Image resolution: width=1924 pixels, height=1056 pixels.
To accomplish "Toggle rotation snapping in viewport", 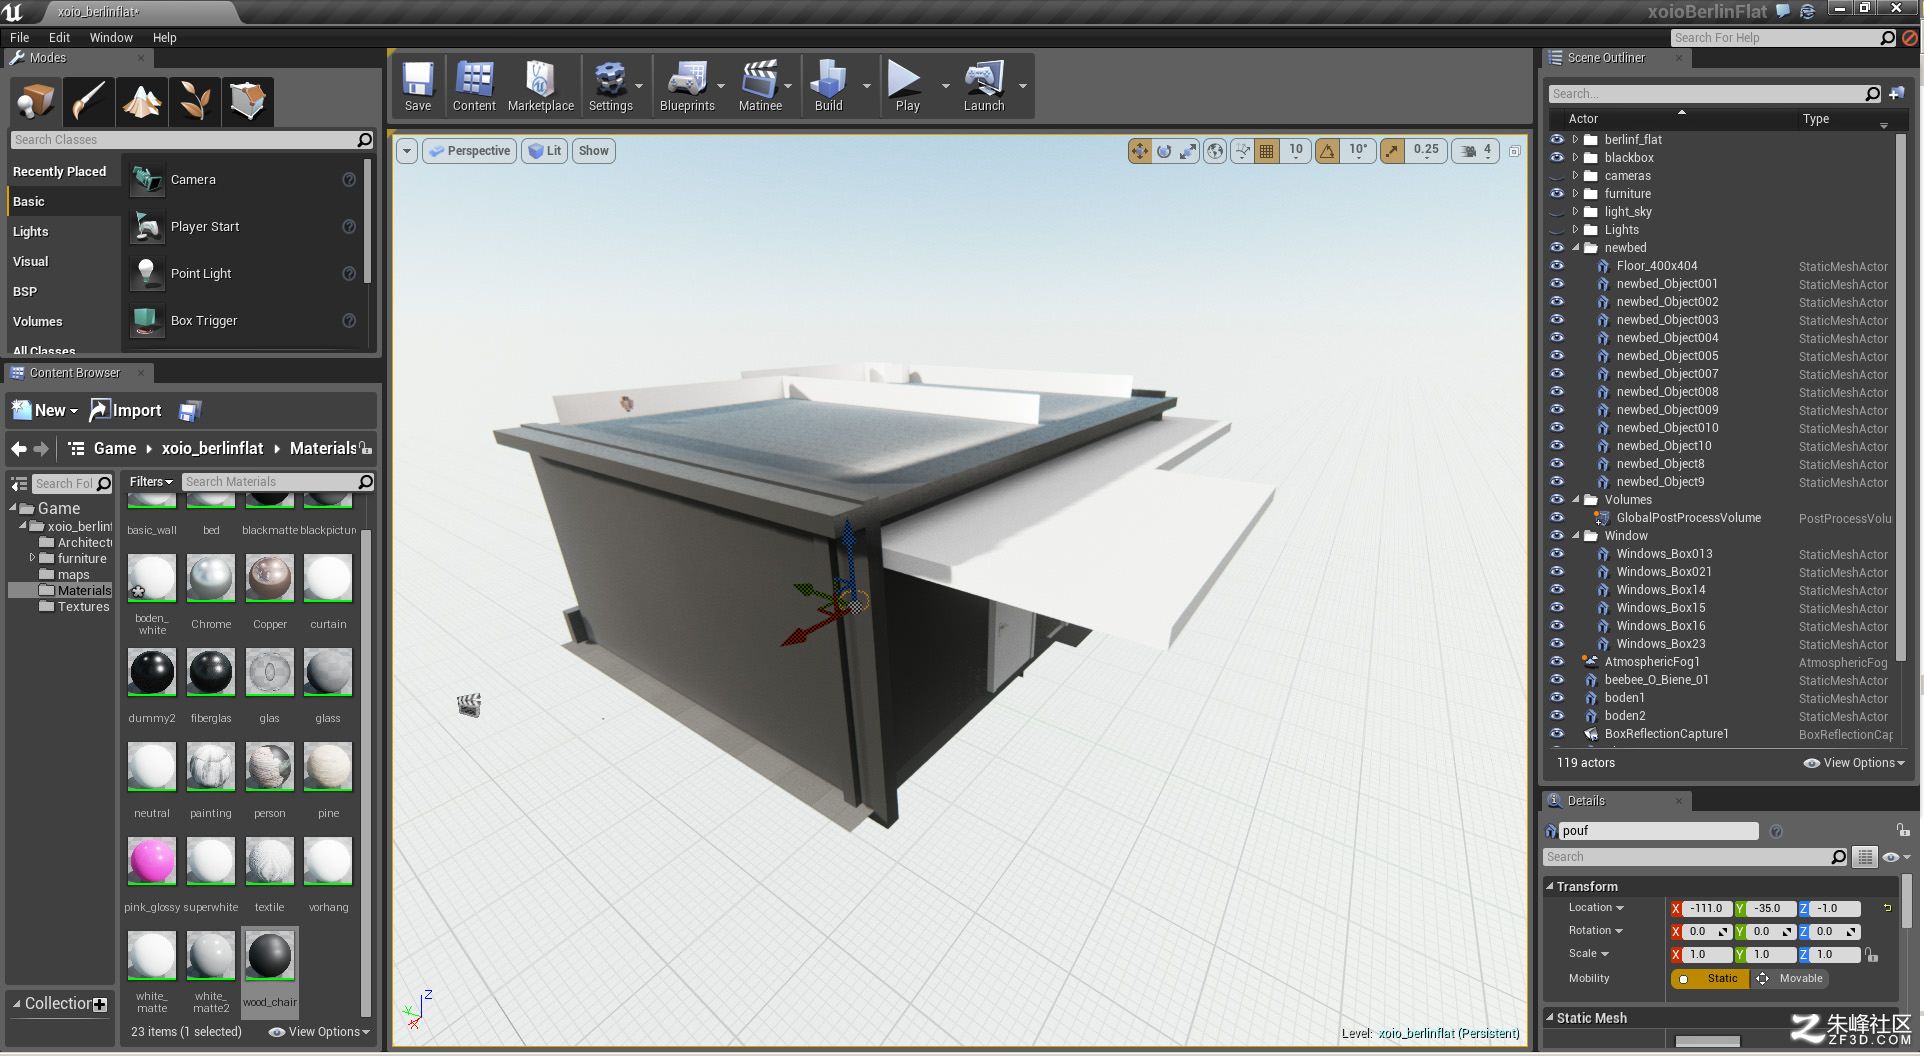I will pyautogui.click(x=1327, y=151).
